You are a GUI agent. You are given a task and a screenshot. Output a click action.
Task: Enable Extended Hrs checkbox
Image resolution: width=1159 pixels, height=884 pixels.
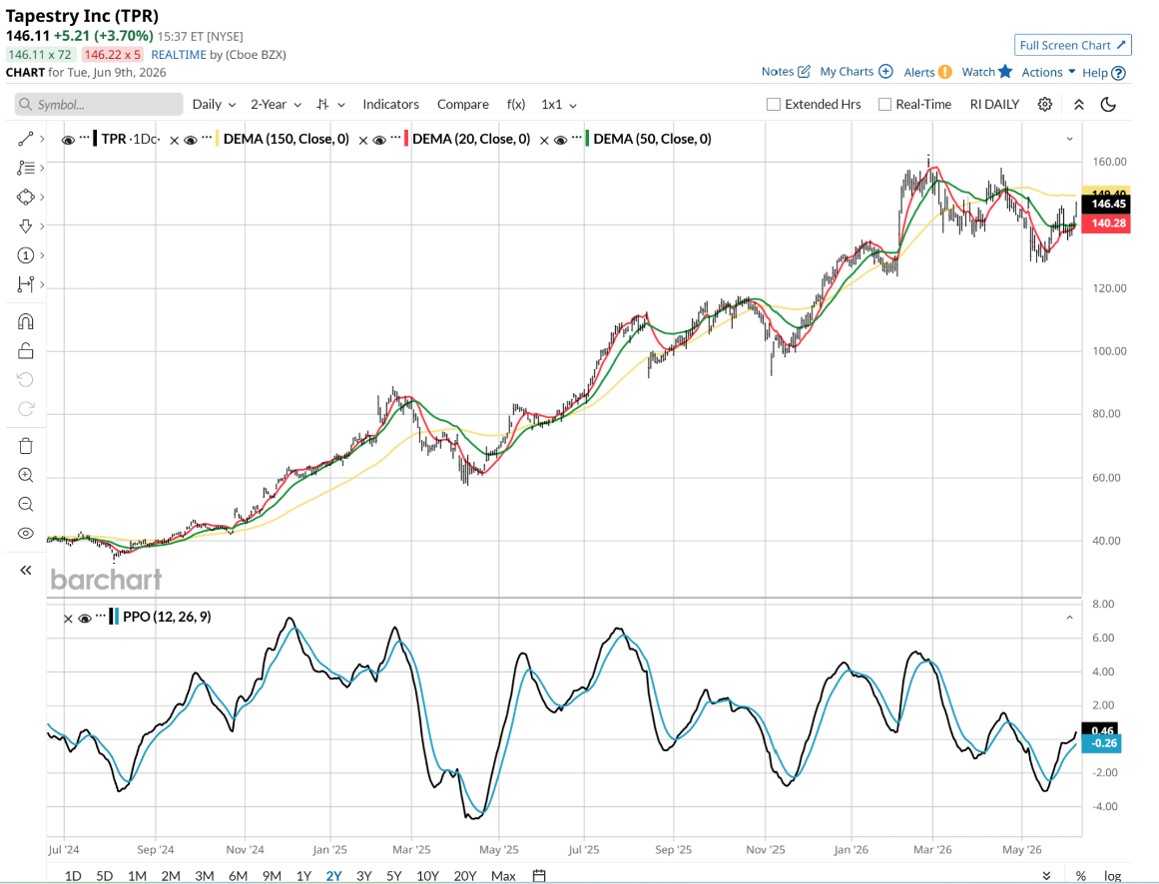pyautogui.click(x=773, y=104)
